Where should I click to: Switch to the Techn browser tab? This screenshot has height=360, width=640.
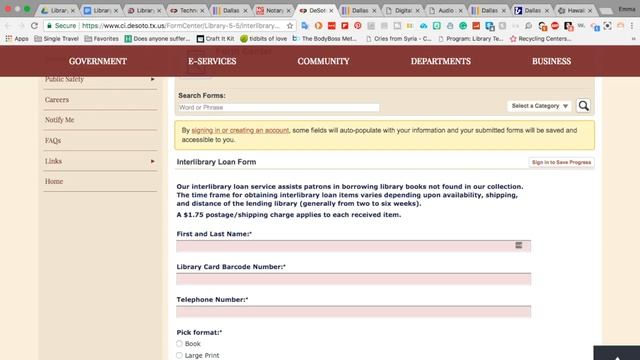187,10
